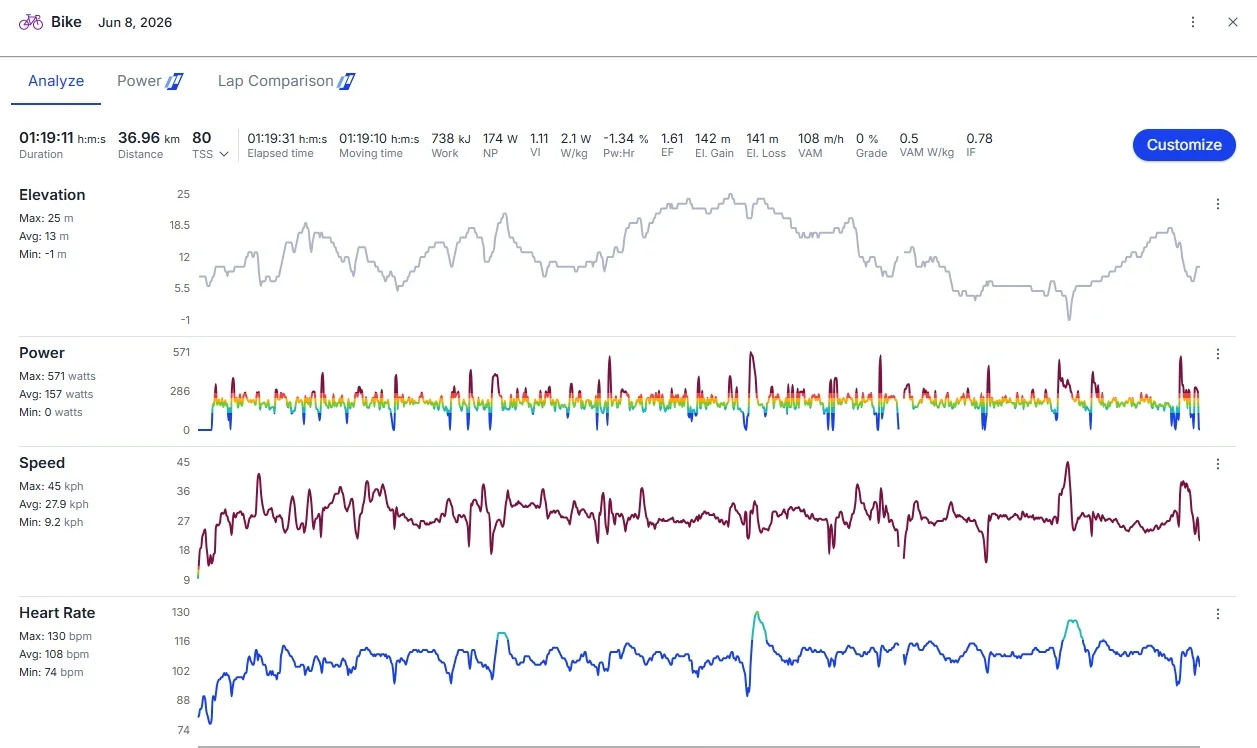Image resolution: width=1257 pixels, height=748 pixels.
Task: Click the Elevation chart heading
Action: (x=52, y=195)
